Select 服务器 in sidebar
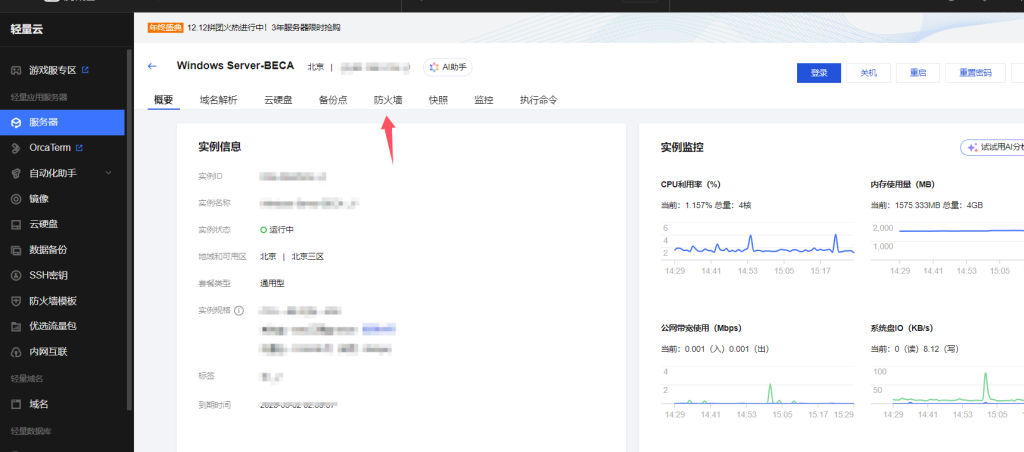Screen dimensions: 1024x452 [x=62, y=122]
